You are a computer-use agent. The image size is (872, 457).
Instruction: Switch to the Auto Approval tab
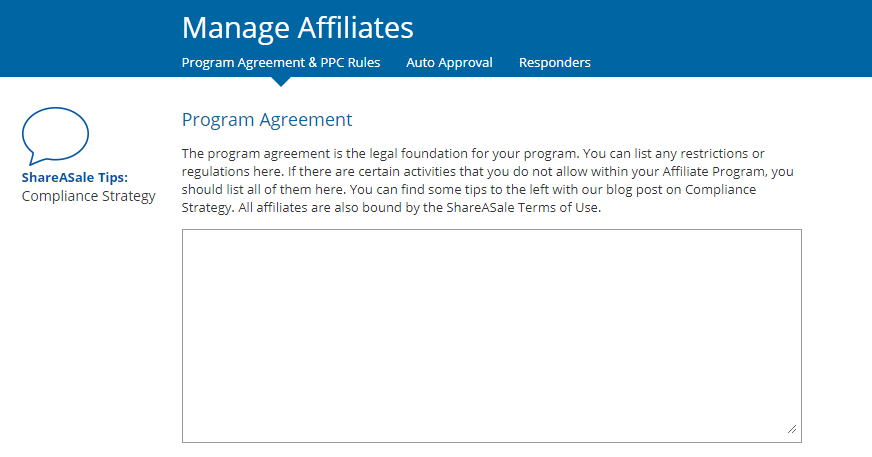449,62
